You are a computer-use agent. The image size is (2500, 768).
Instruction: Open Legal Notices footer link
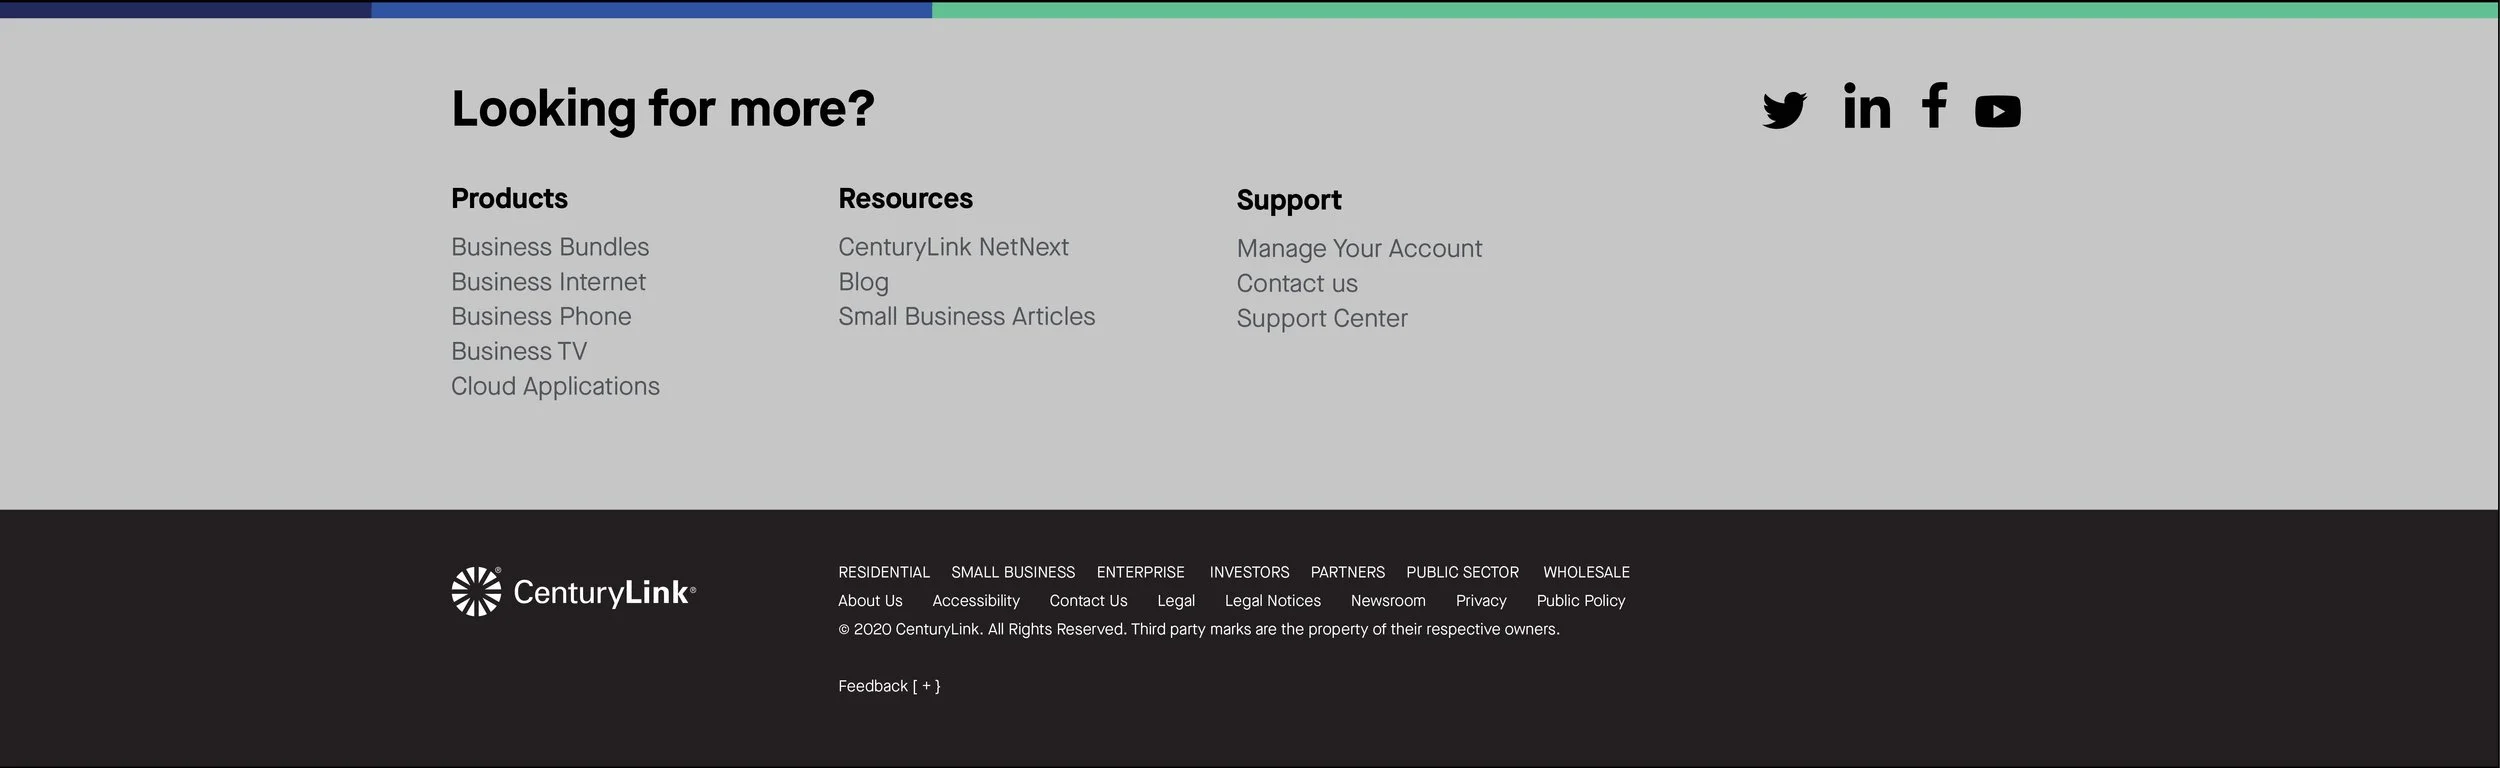click(x=1273, y=601)
